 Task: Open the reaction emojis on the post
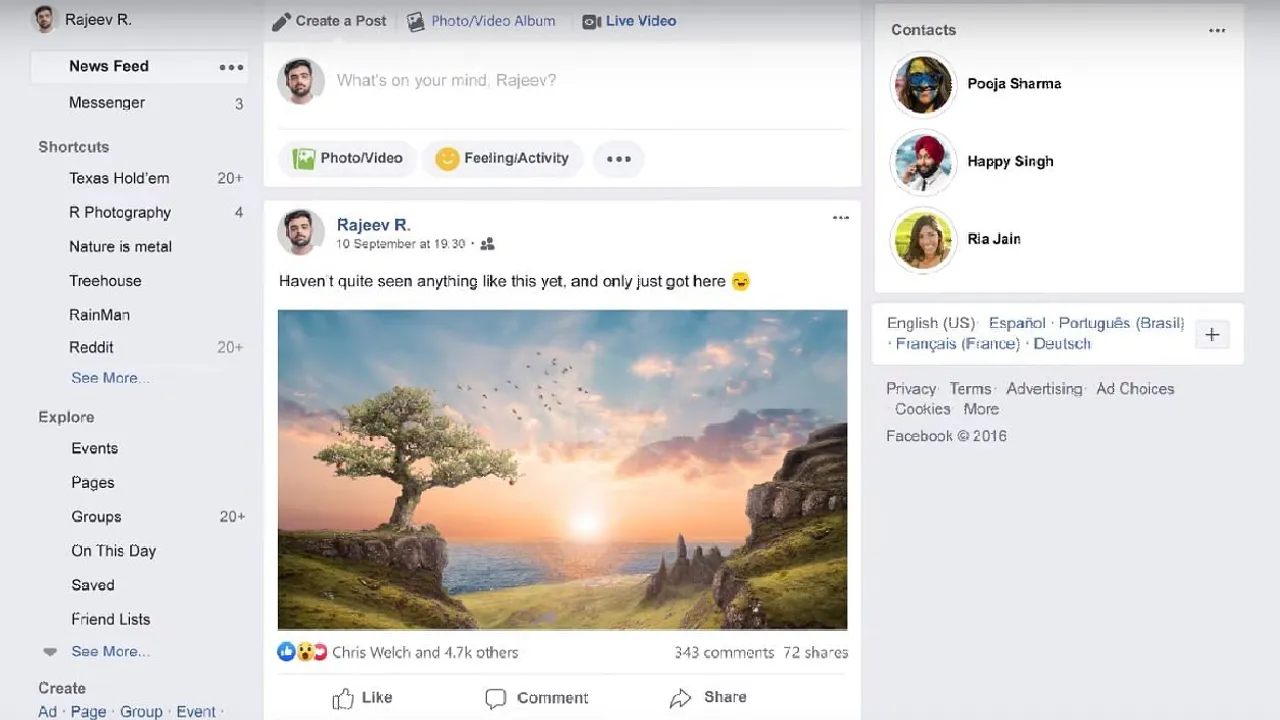pos(302,652)
